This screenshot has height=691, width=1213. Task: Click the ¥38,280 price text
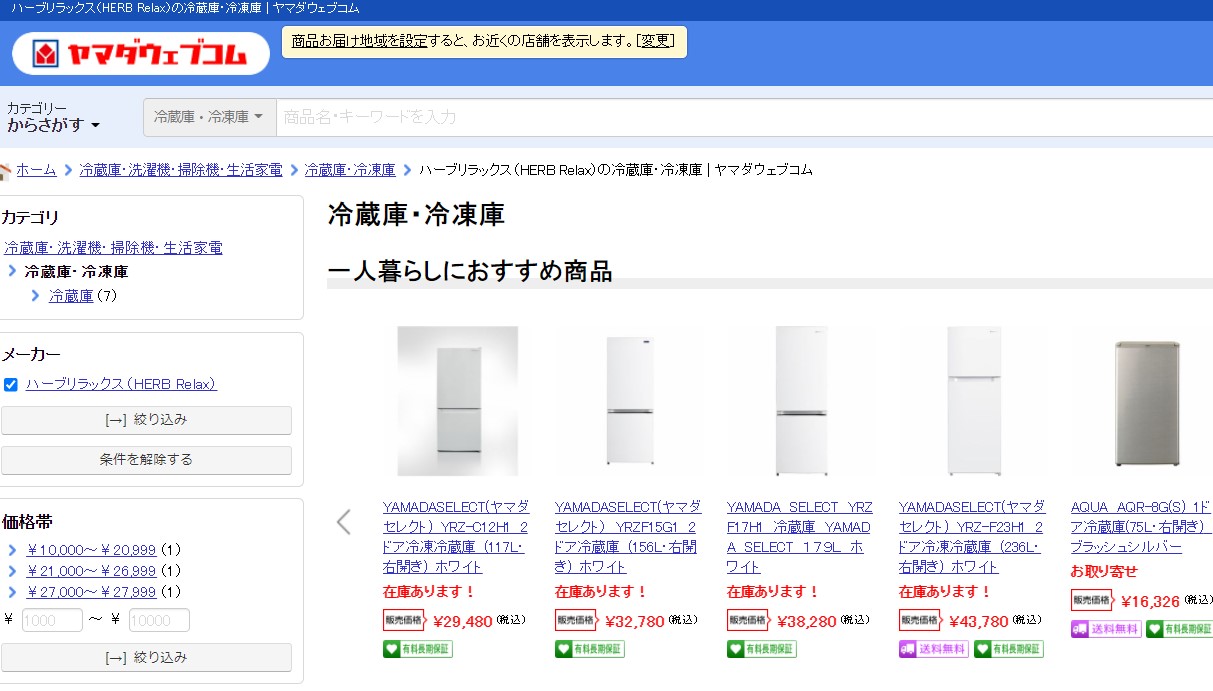807,621
